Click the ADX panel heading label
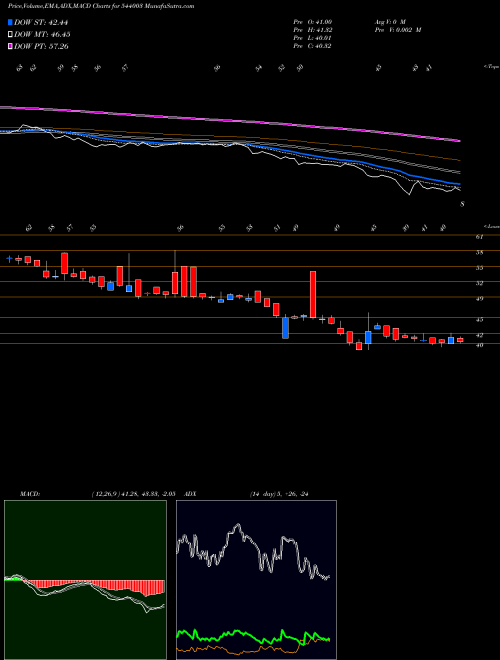Image resolution: width=500 pixels, height=660 pixels. 191,493
